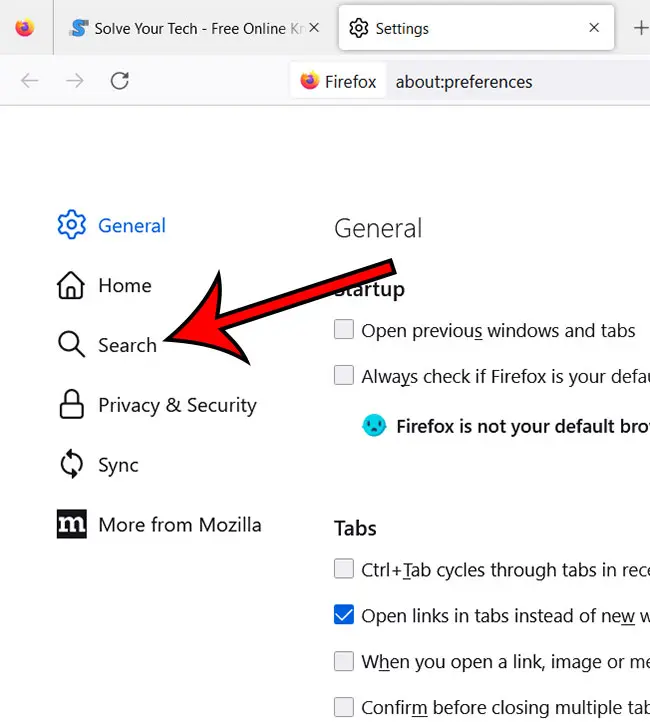Click the Firefox View icon in tab bar
650x722 pixels.
(25, 28)
